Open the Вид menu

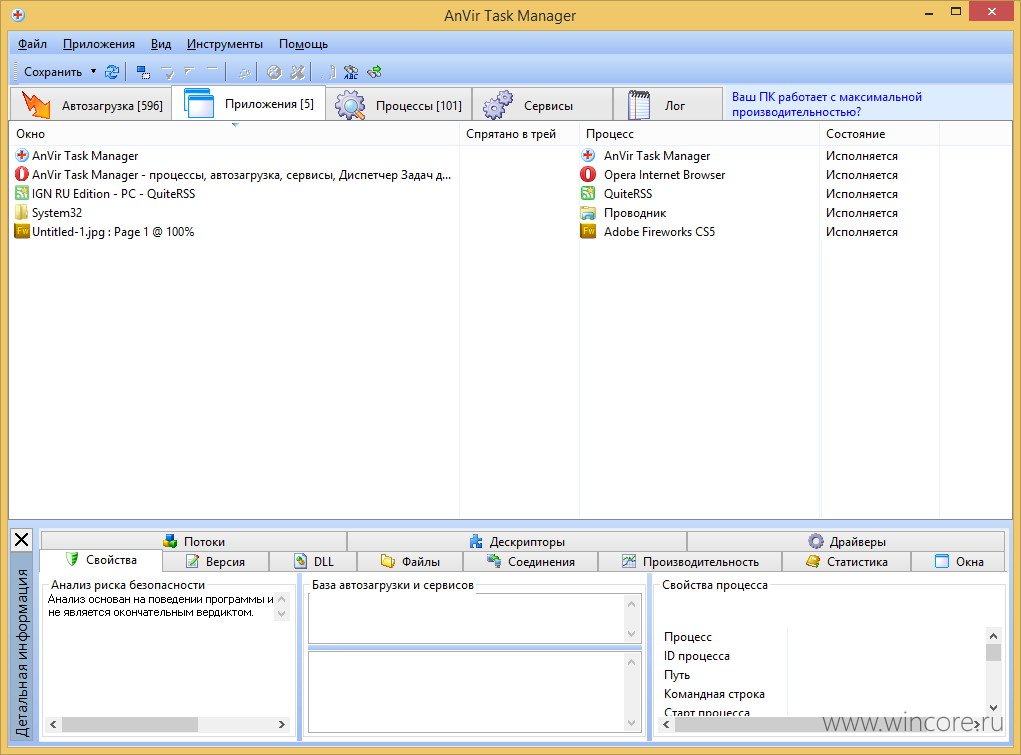pyautogui.click(x=161, y=44)
